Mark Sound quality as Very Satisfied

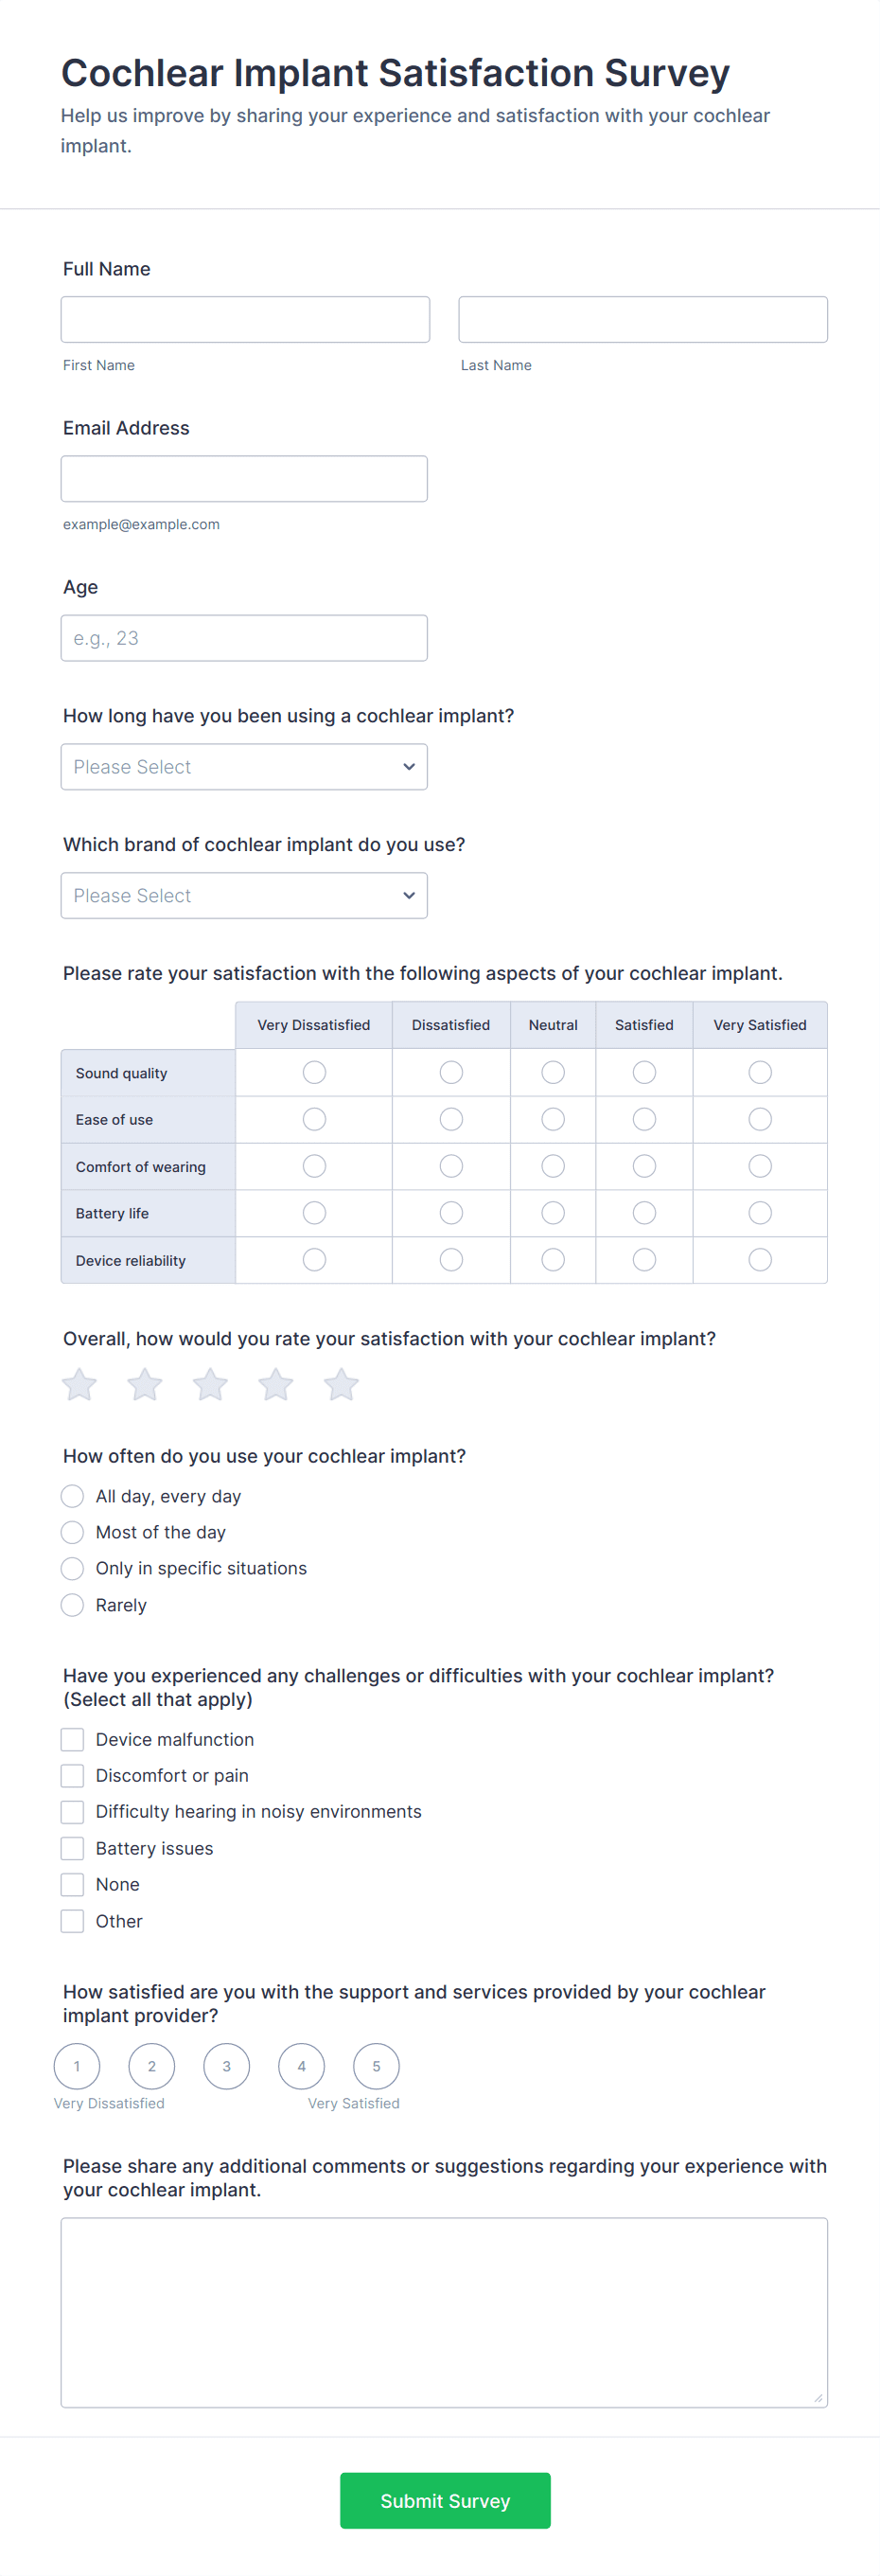point(760,1072)
